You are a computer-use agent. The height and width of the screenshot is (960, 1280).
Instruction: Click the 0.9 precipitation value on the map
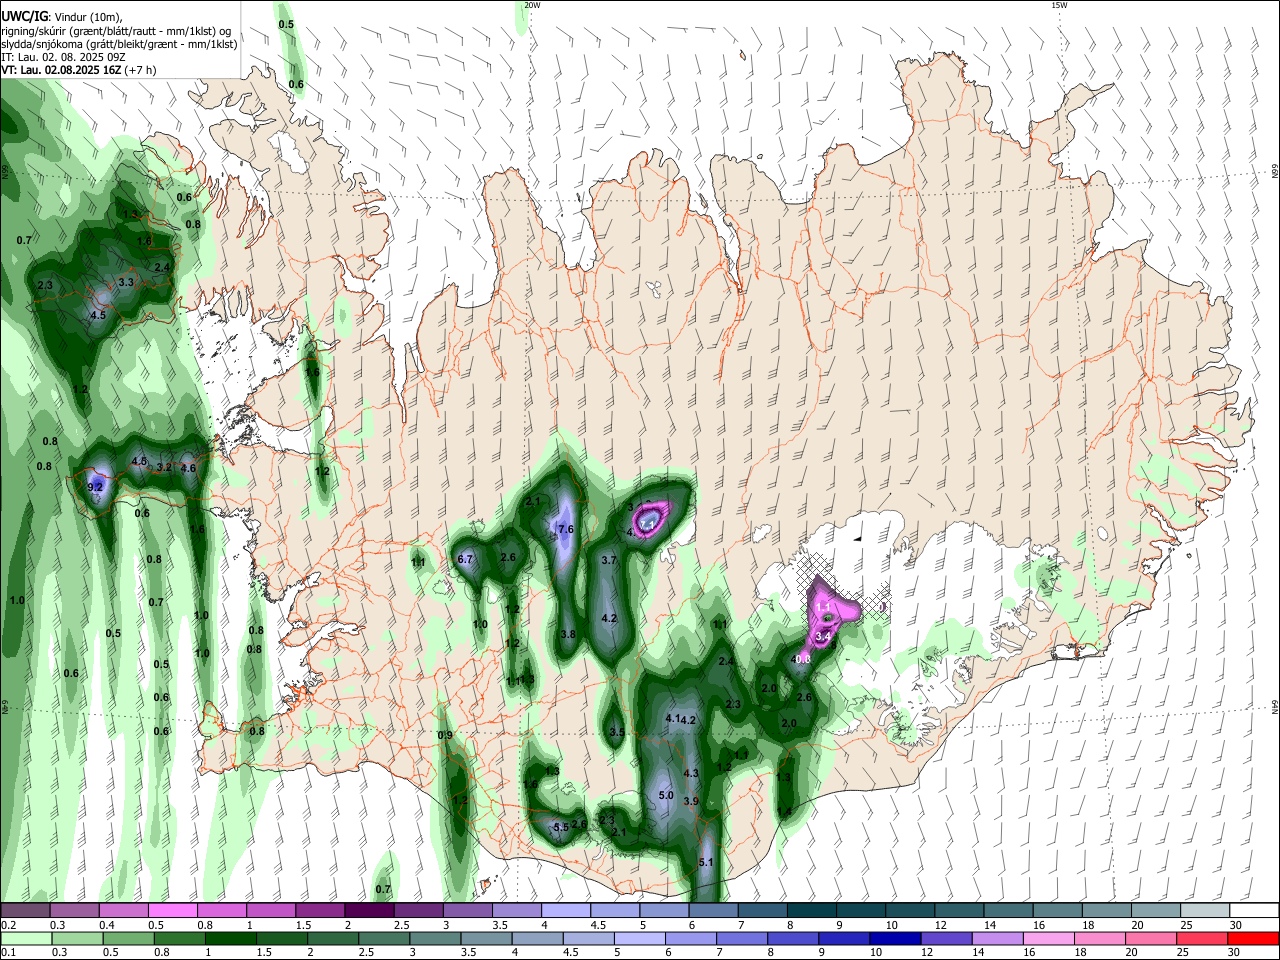point(446,736)
